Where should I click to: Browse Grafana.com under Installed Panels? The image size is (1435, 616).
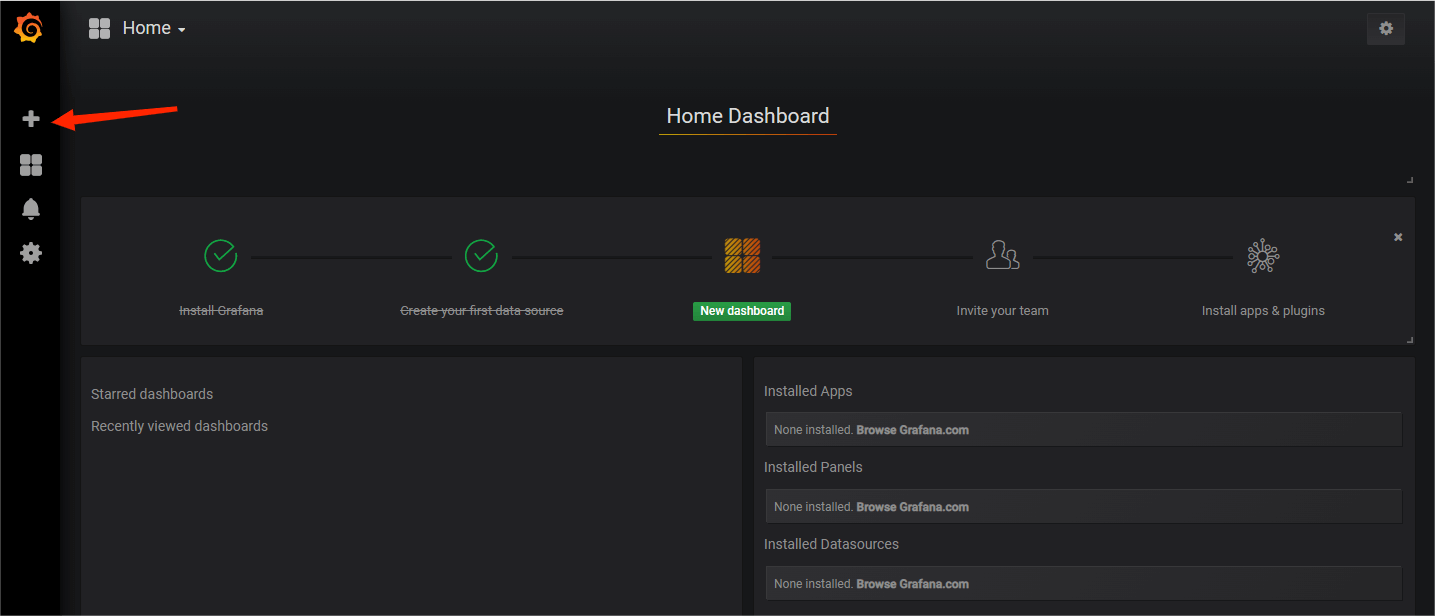(x=912, y=507)
